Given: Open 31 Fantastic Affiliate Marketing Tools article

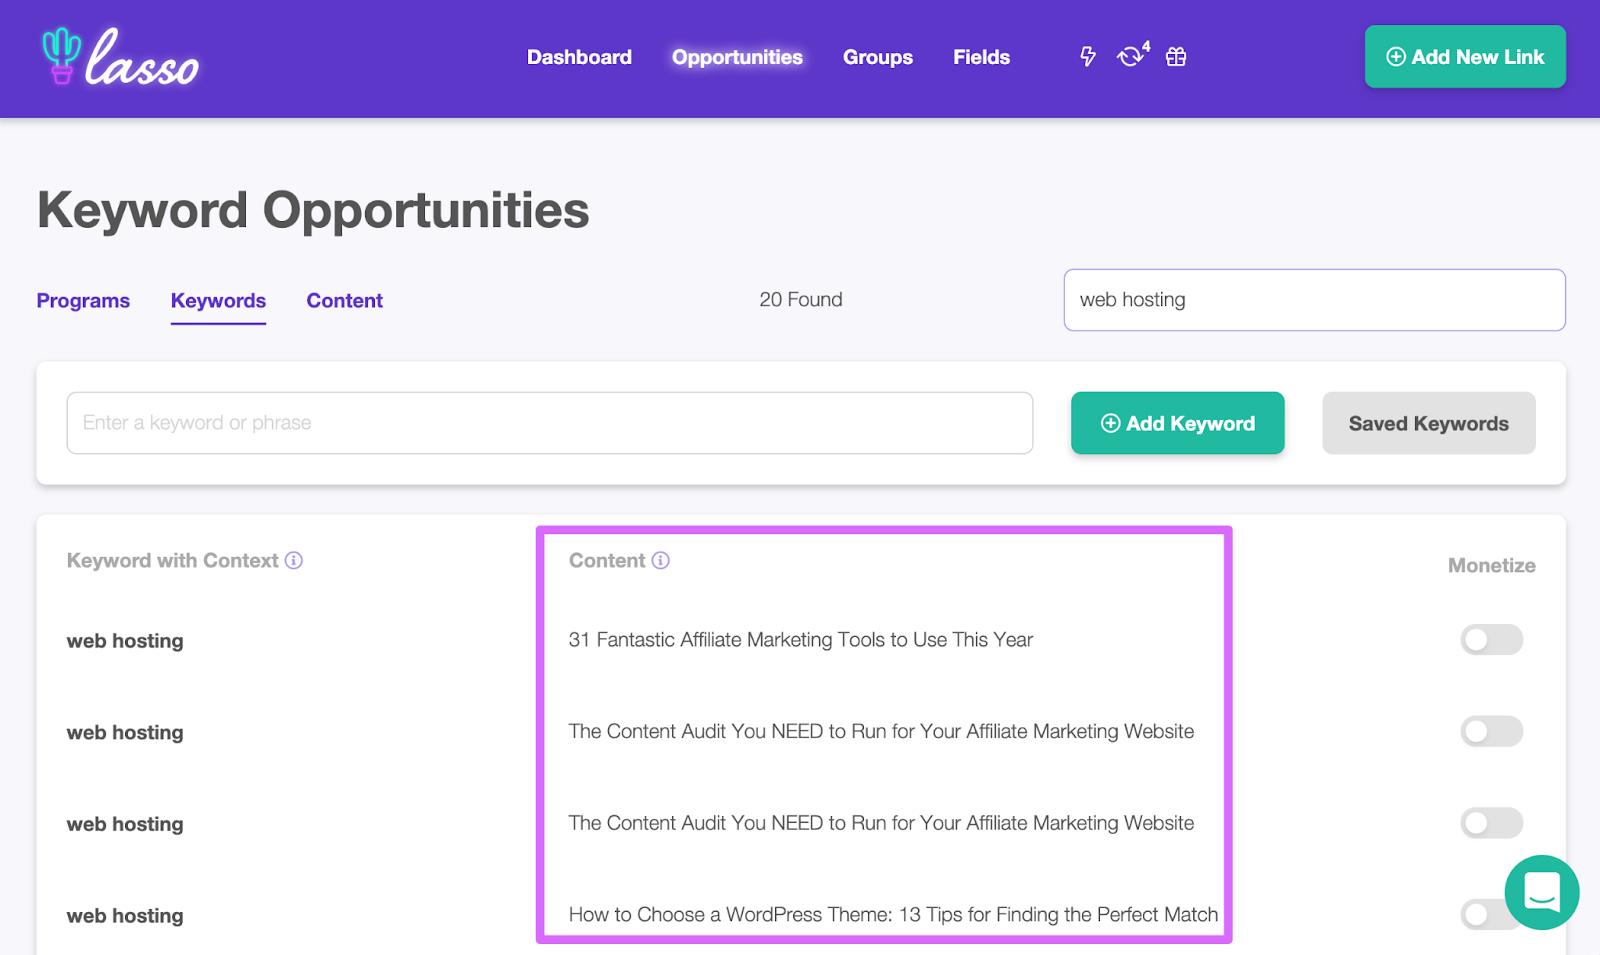Looking at the screenshot, I should point(800,640).
